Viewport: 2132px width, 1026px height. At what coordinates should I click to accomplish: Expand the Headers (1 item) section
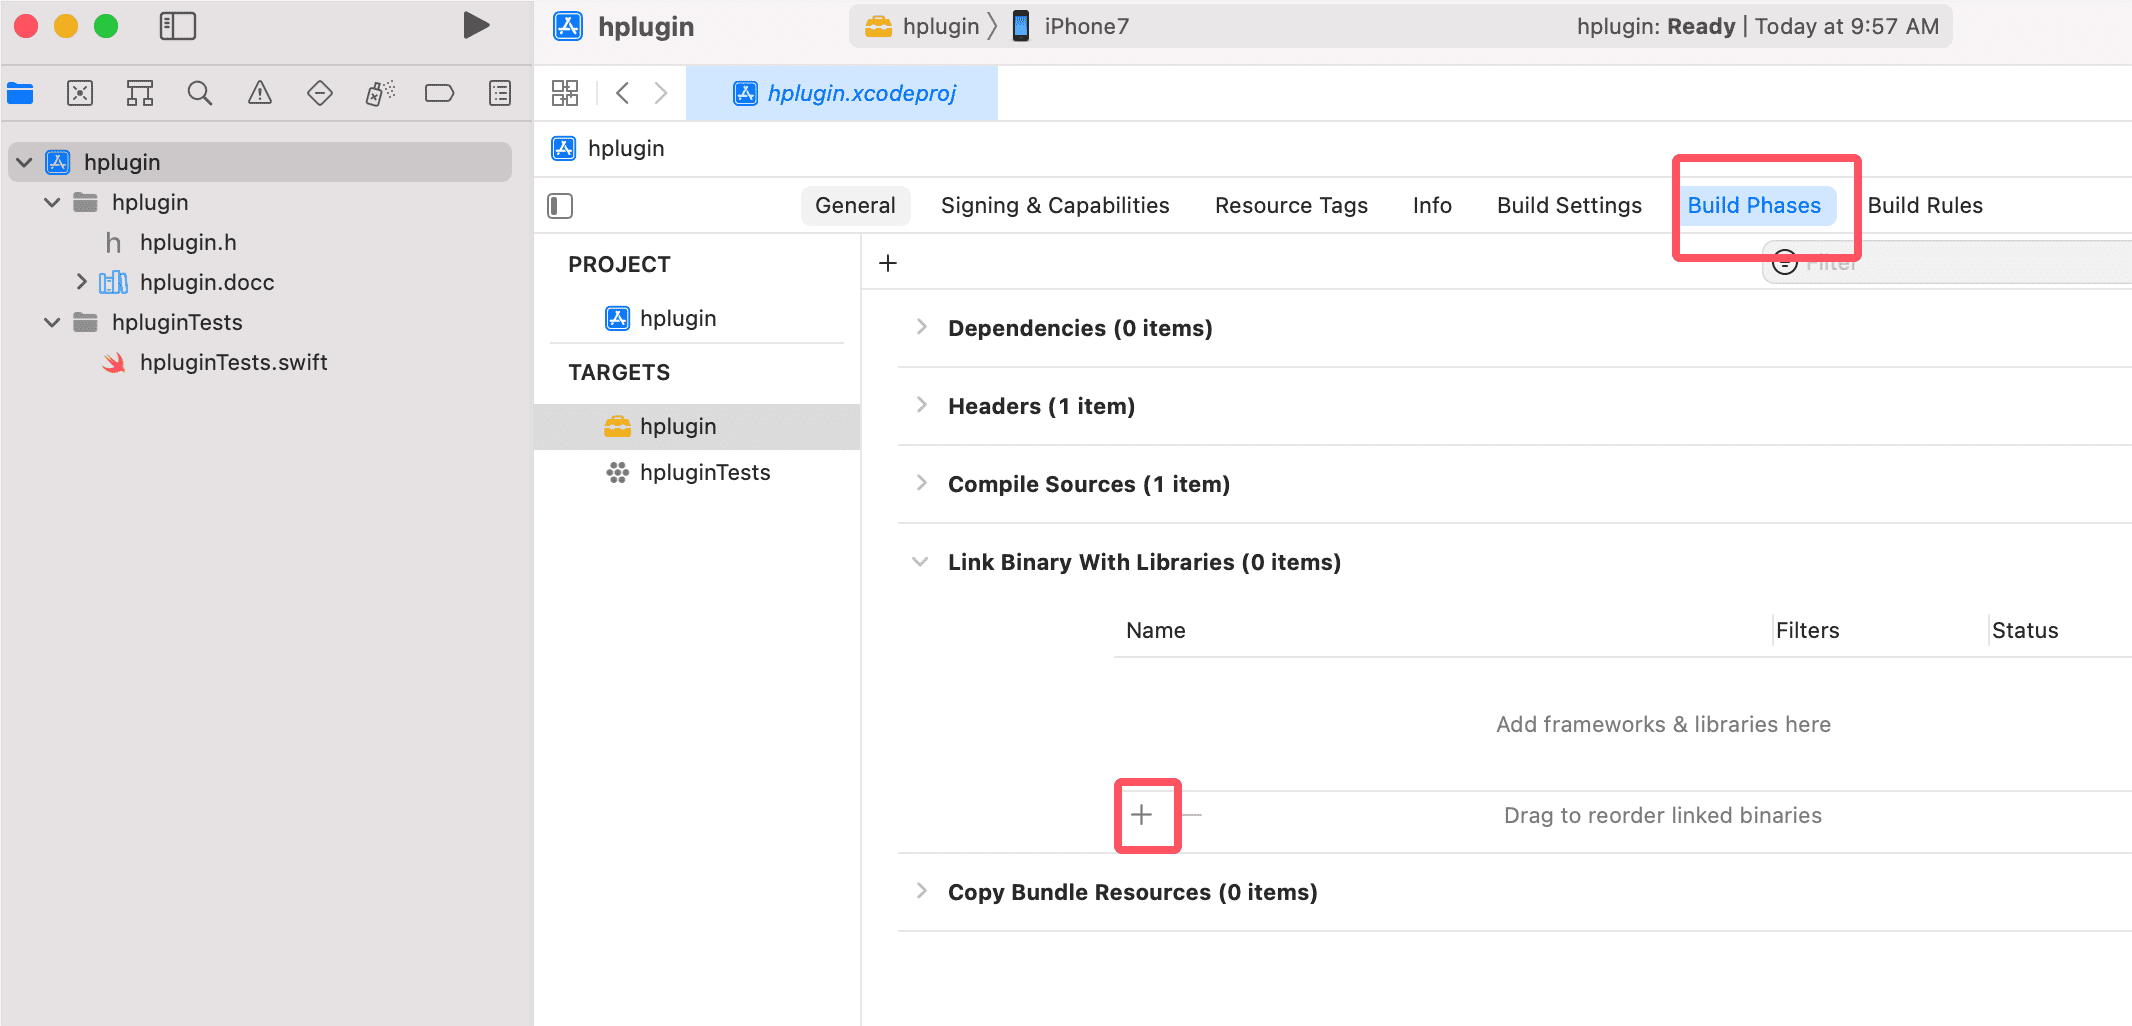[921, 405]
